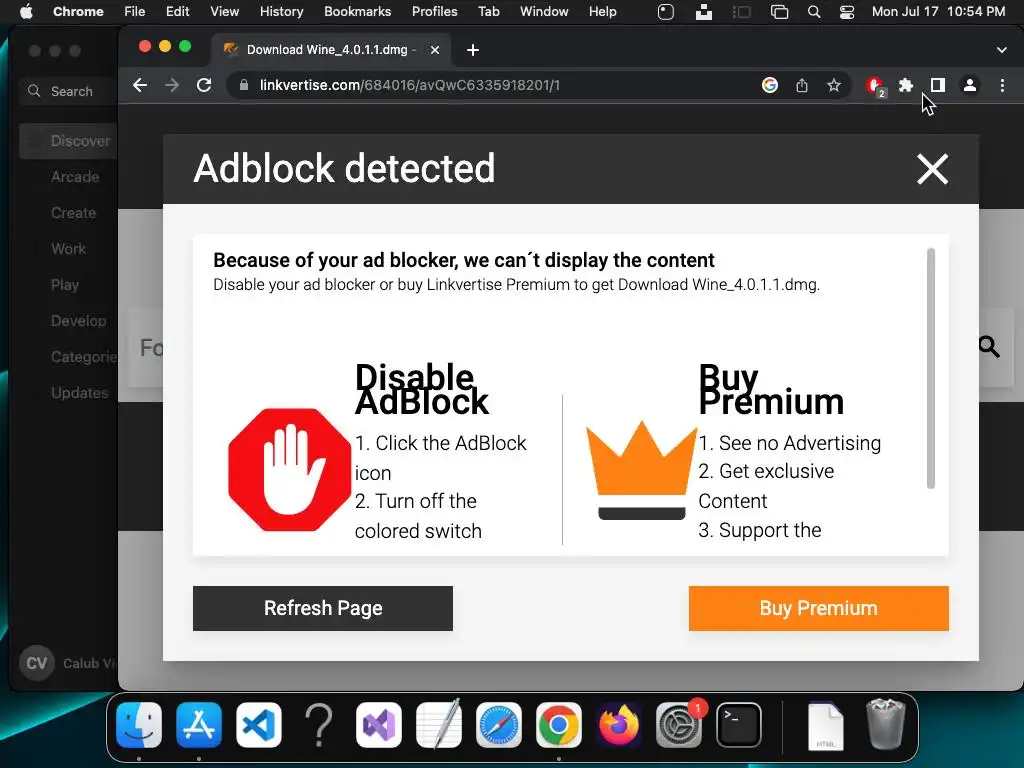Open the Chrome extensions puzzle icon
The width and height of the screenshot is (1024, 768).
click(906, 86)
